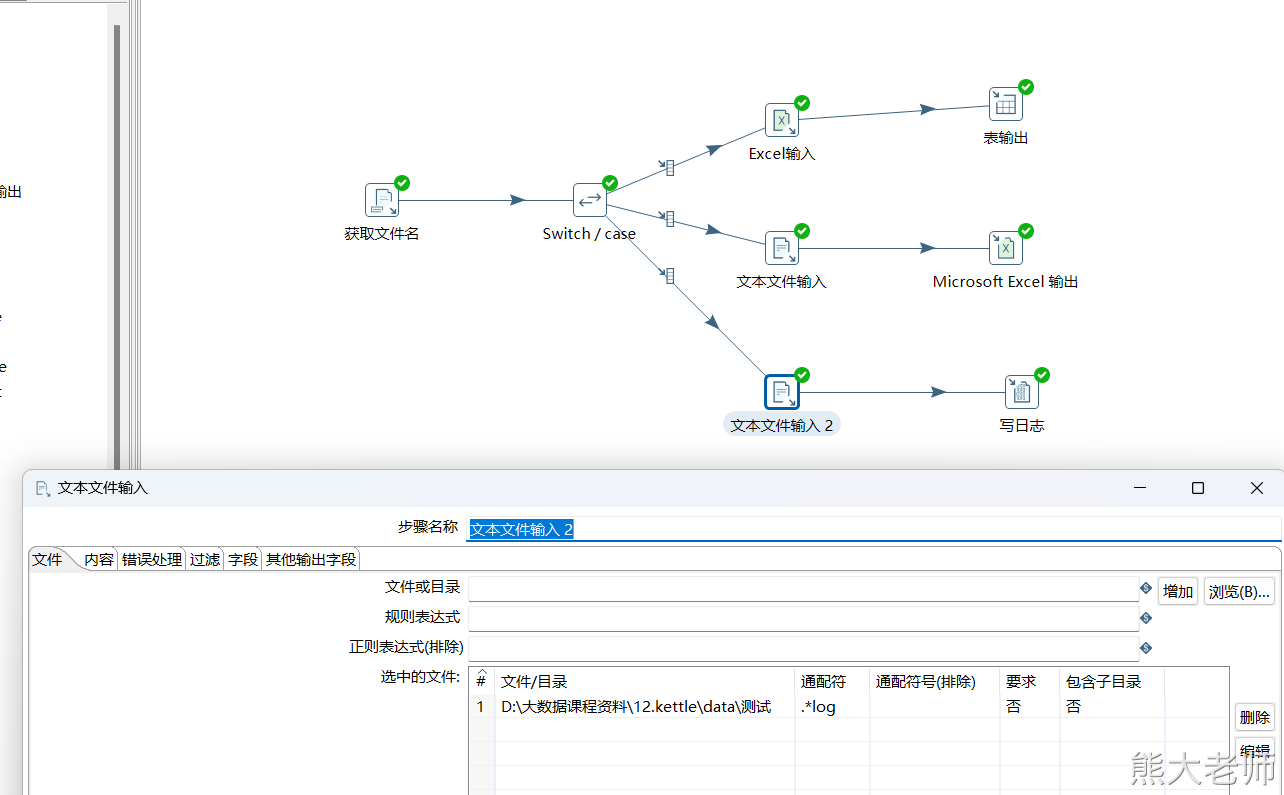Screen dimensions: 1284x795
Task: Click the Microsoft Excel 输出 label on canvas
Action: 1006,282
